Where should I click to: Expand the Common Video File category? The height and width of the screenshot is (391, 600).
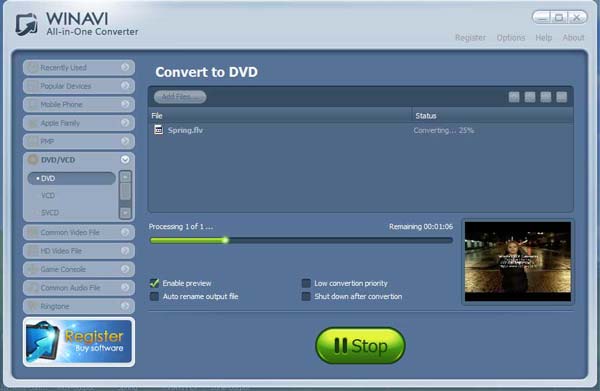pos(79,232)
